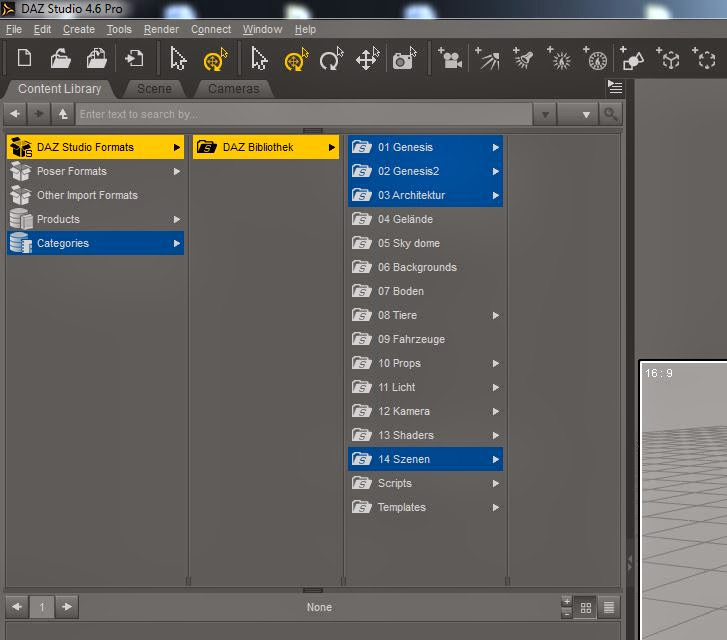This screenshot has height=640, width=727.
Task: Click the New Scene file icon
Action: point(24,59)
